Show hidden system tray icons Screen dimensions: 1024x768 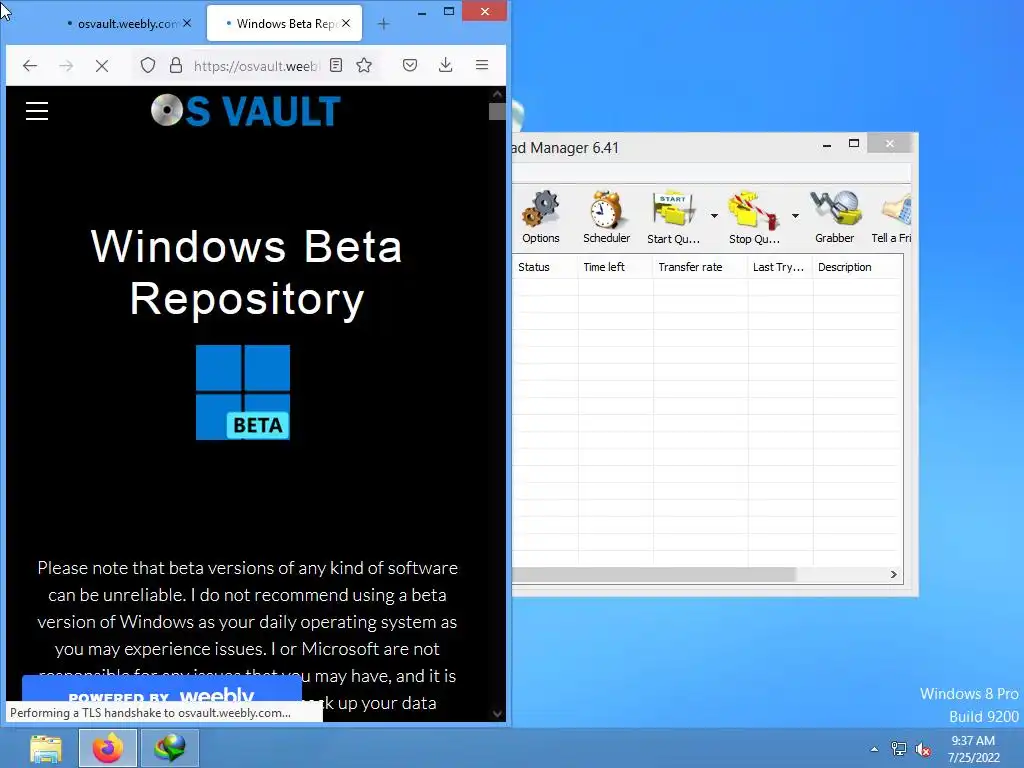pos(874,749)
